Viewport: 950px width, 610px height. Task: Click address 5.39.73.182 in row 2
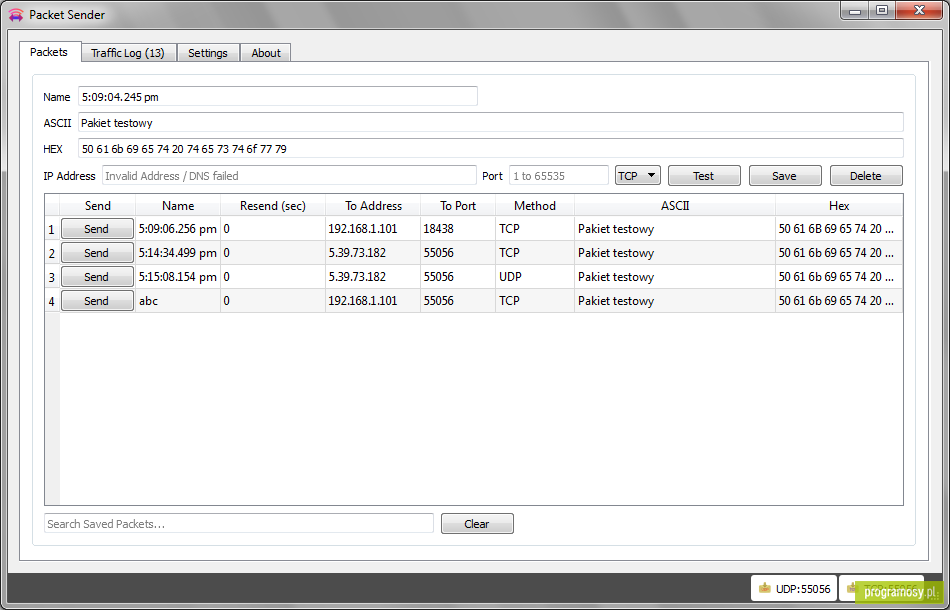pyautogui.click(x=373, y=253)
